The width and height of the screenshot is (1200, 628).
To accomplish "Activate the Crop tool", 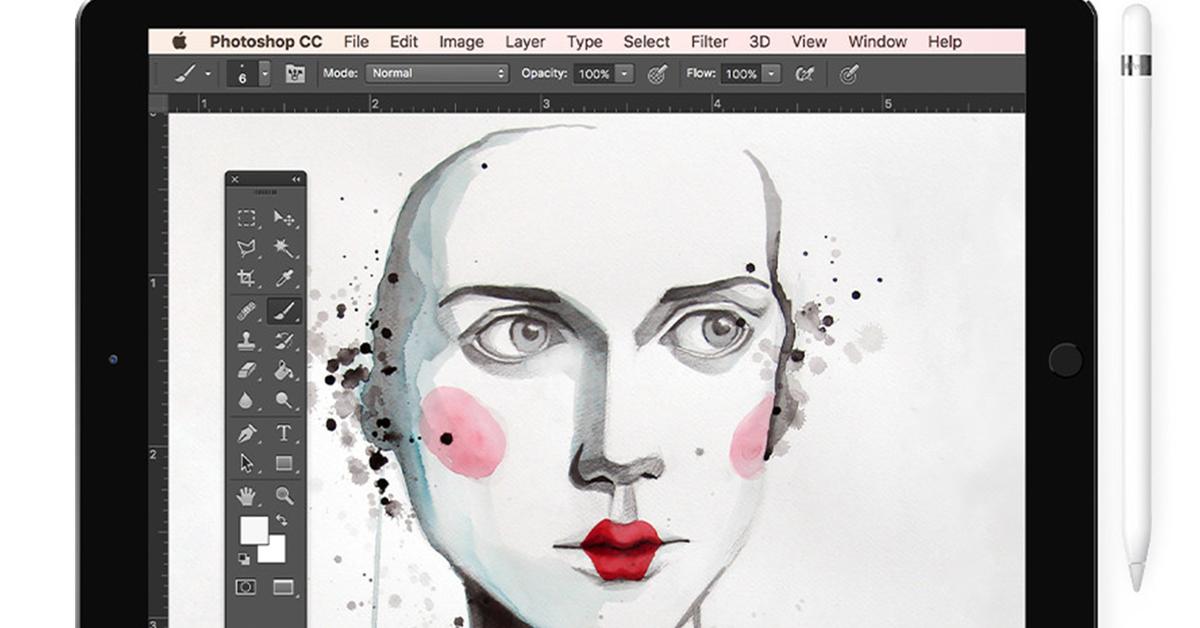I will pyautogui.click(x=246, y=279).
